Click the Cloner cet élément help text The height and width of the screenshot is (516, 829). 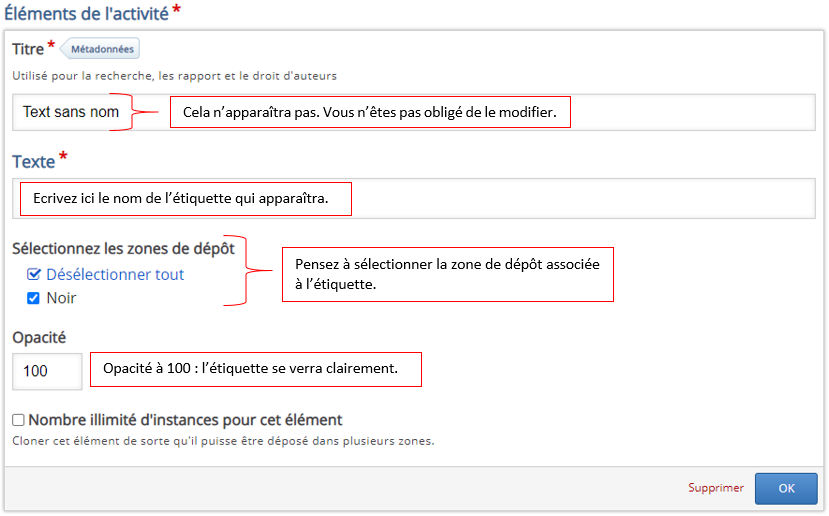223,440
